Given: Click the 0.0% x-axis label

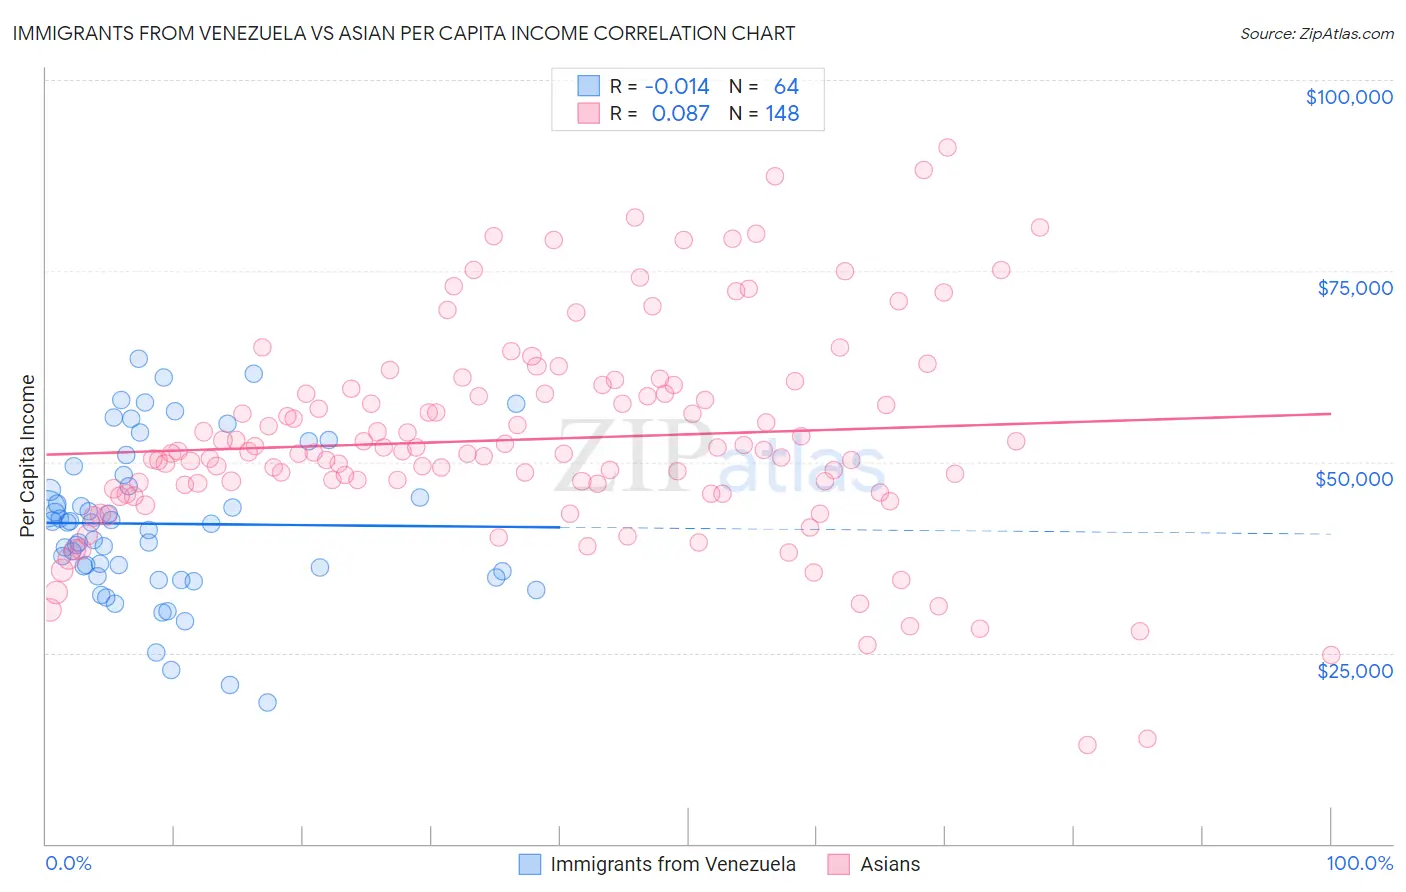Looking at the screenshot, I should coord(68,863).
